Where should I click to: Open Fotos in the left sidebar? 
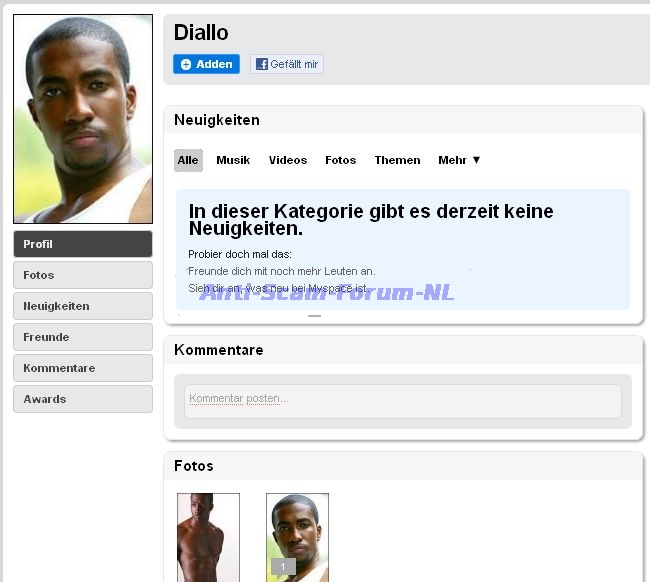pyautogui.click(x=83, y=275)
